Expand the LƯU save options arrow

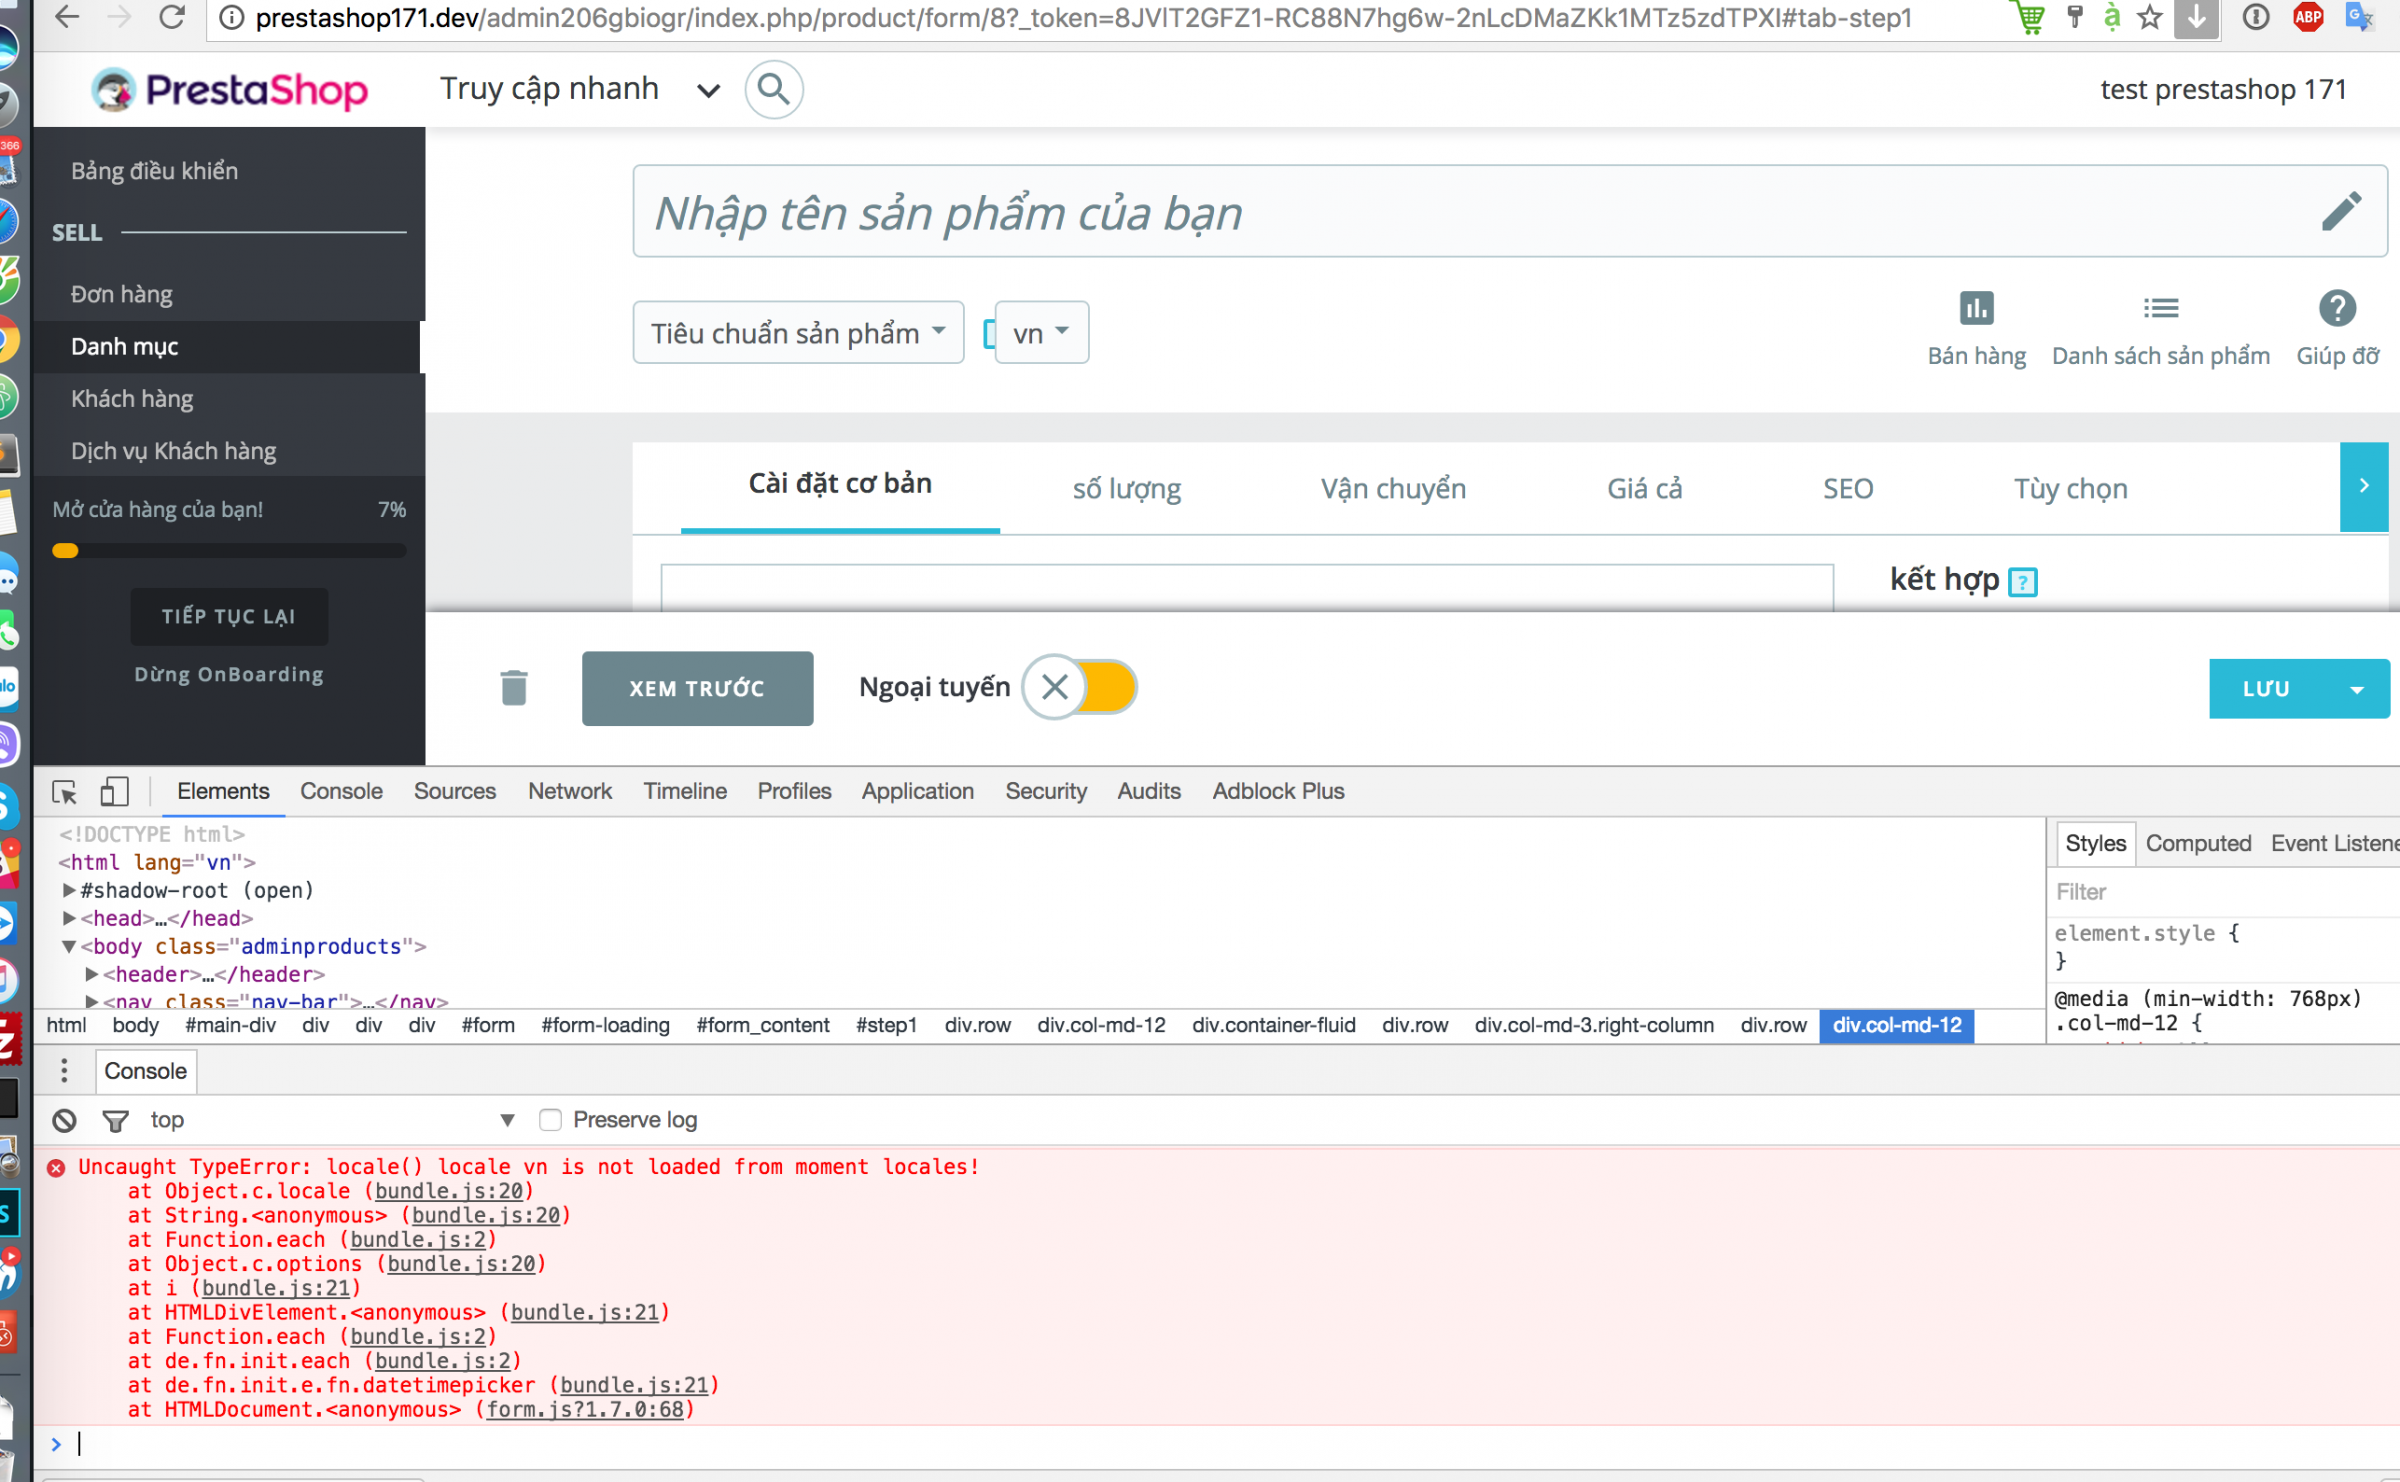(x=2357, y=689)
